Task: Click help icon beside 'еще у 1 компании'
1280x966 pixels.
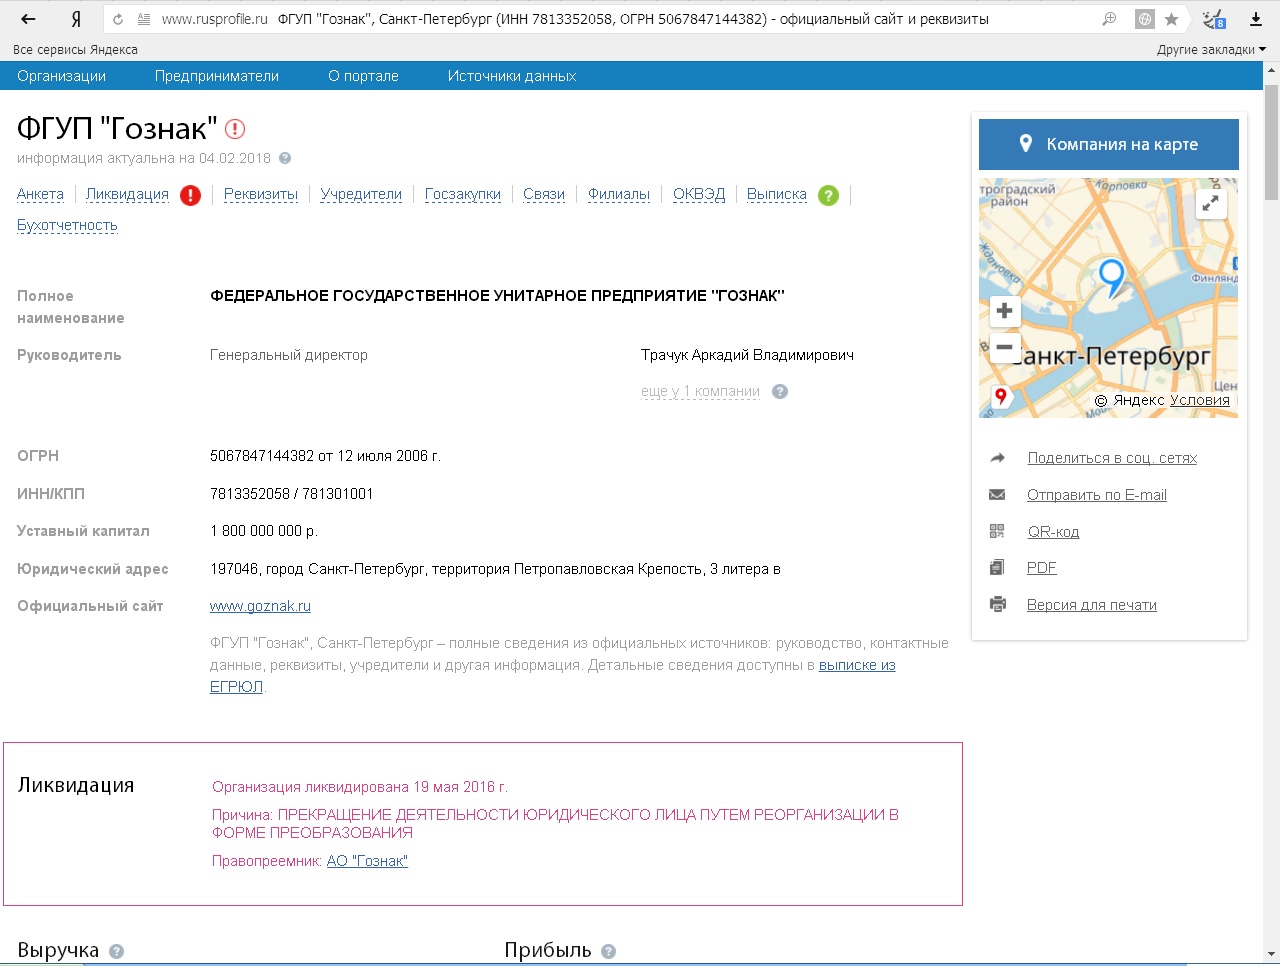Action: (780, 392)
